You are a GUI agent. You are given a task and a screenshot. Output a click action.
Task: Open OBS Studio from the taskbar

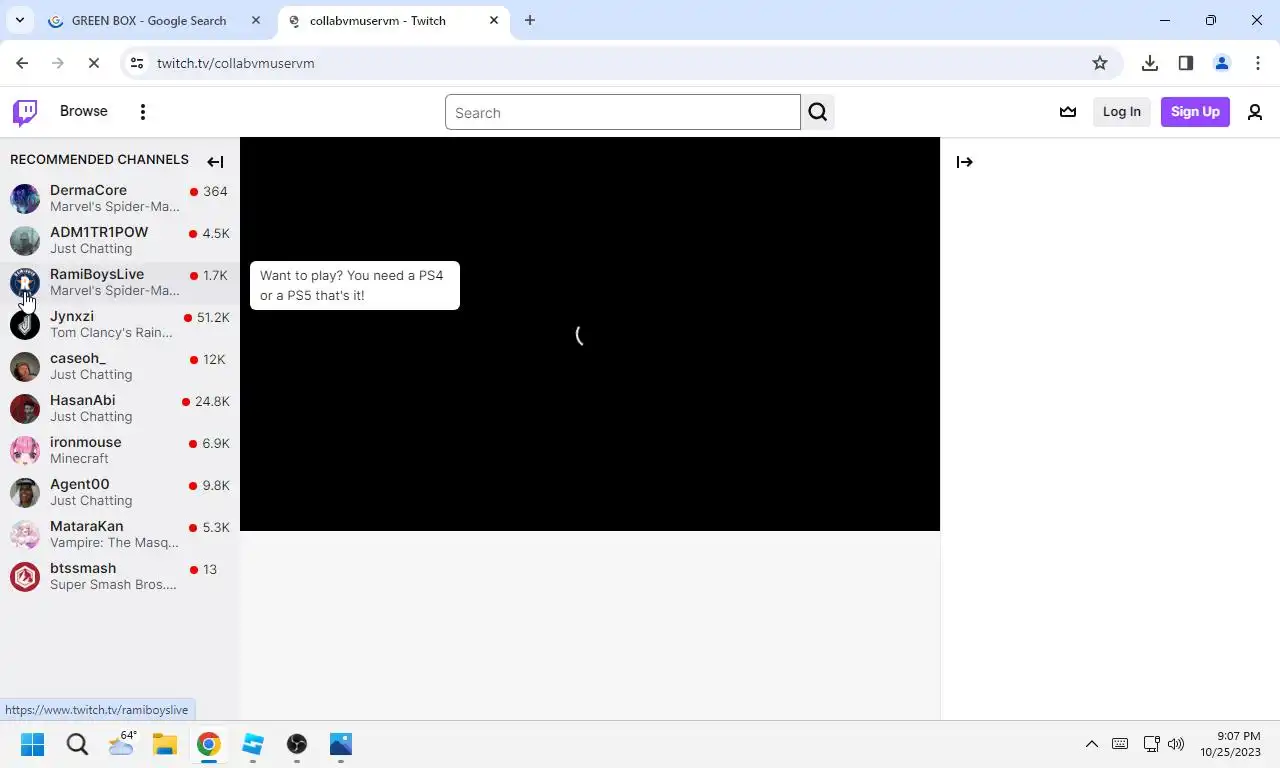pos(297,744)
